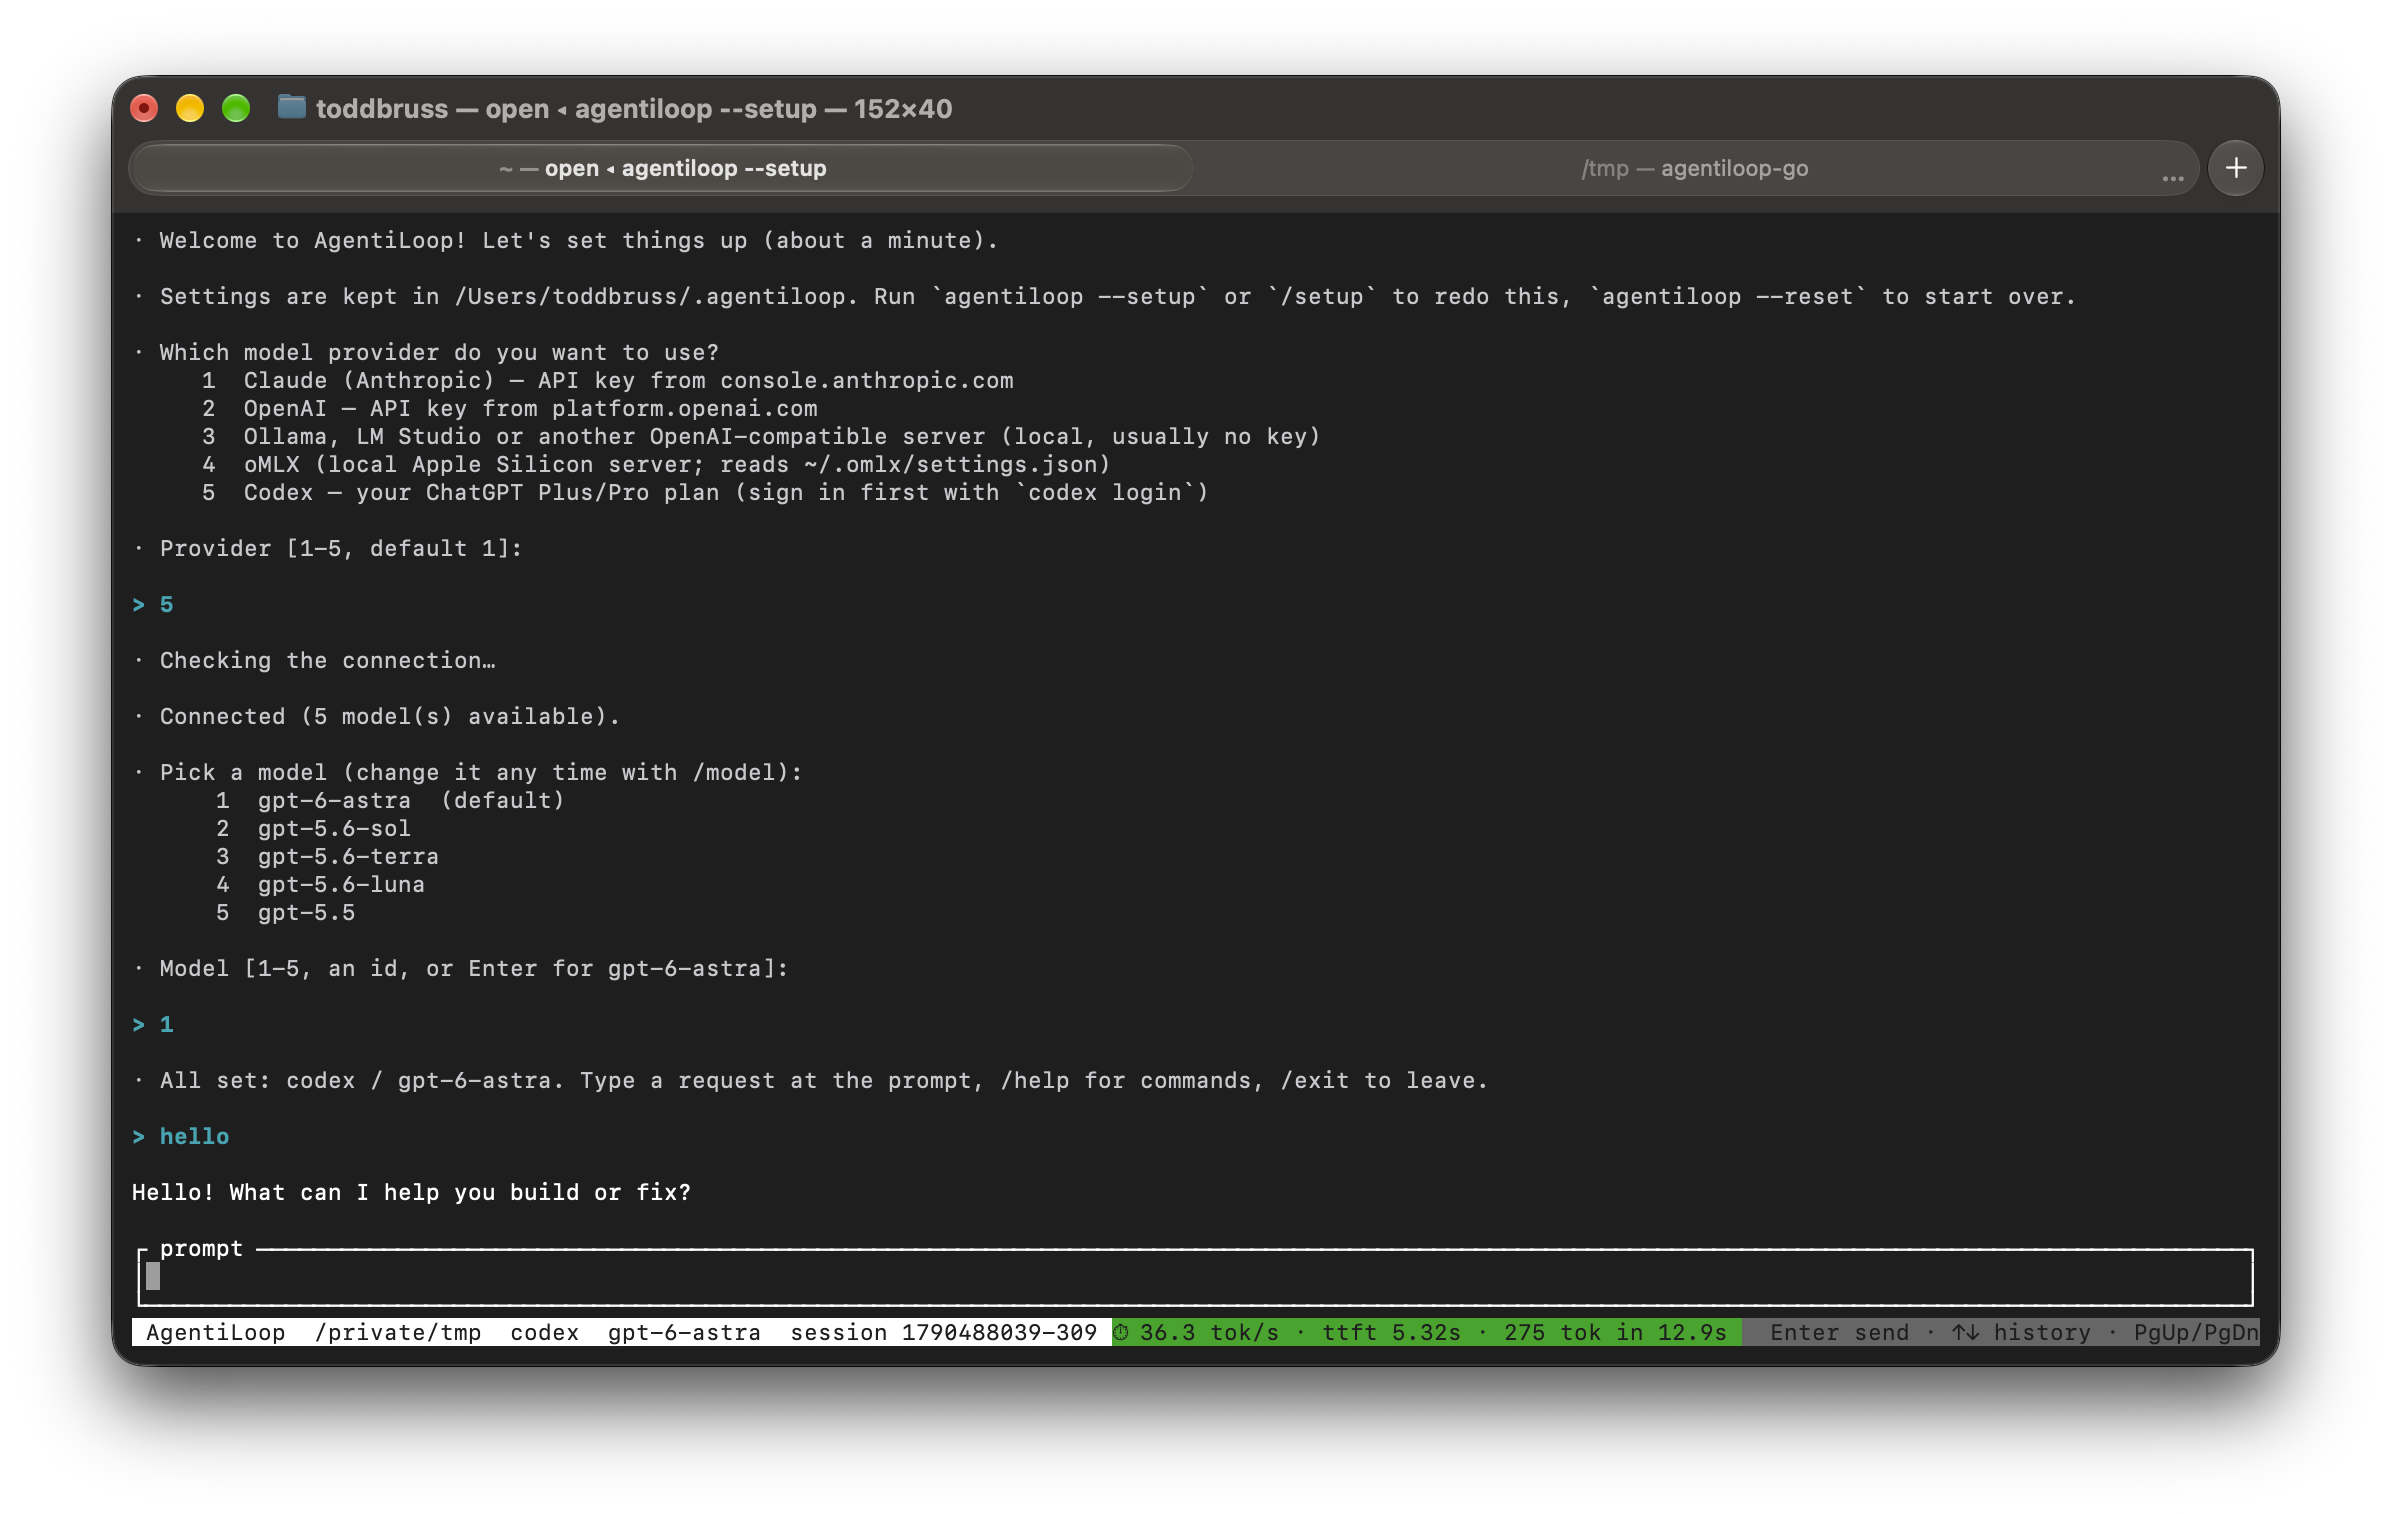
Task: Click the 'Welcome to AgentiLoop!' line
Action: 579,240
